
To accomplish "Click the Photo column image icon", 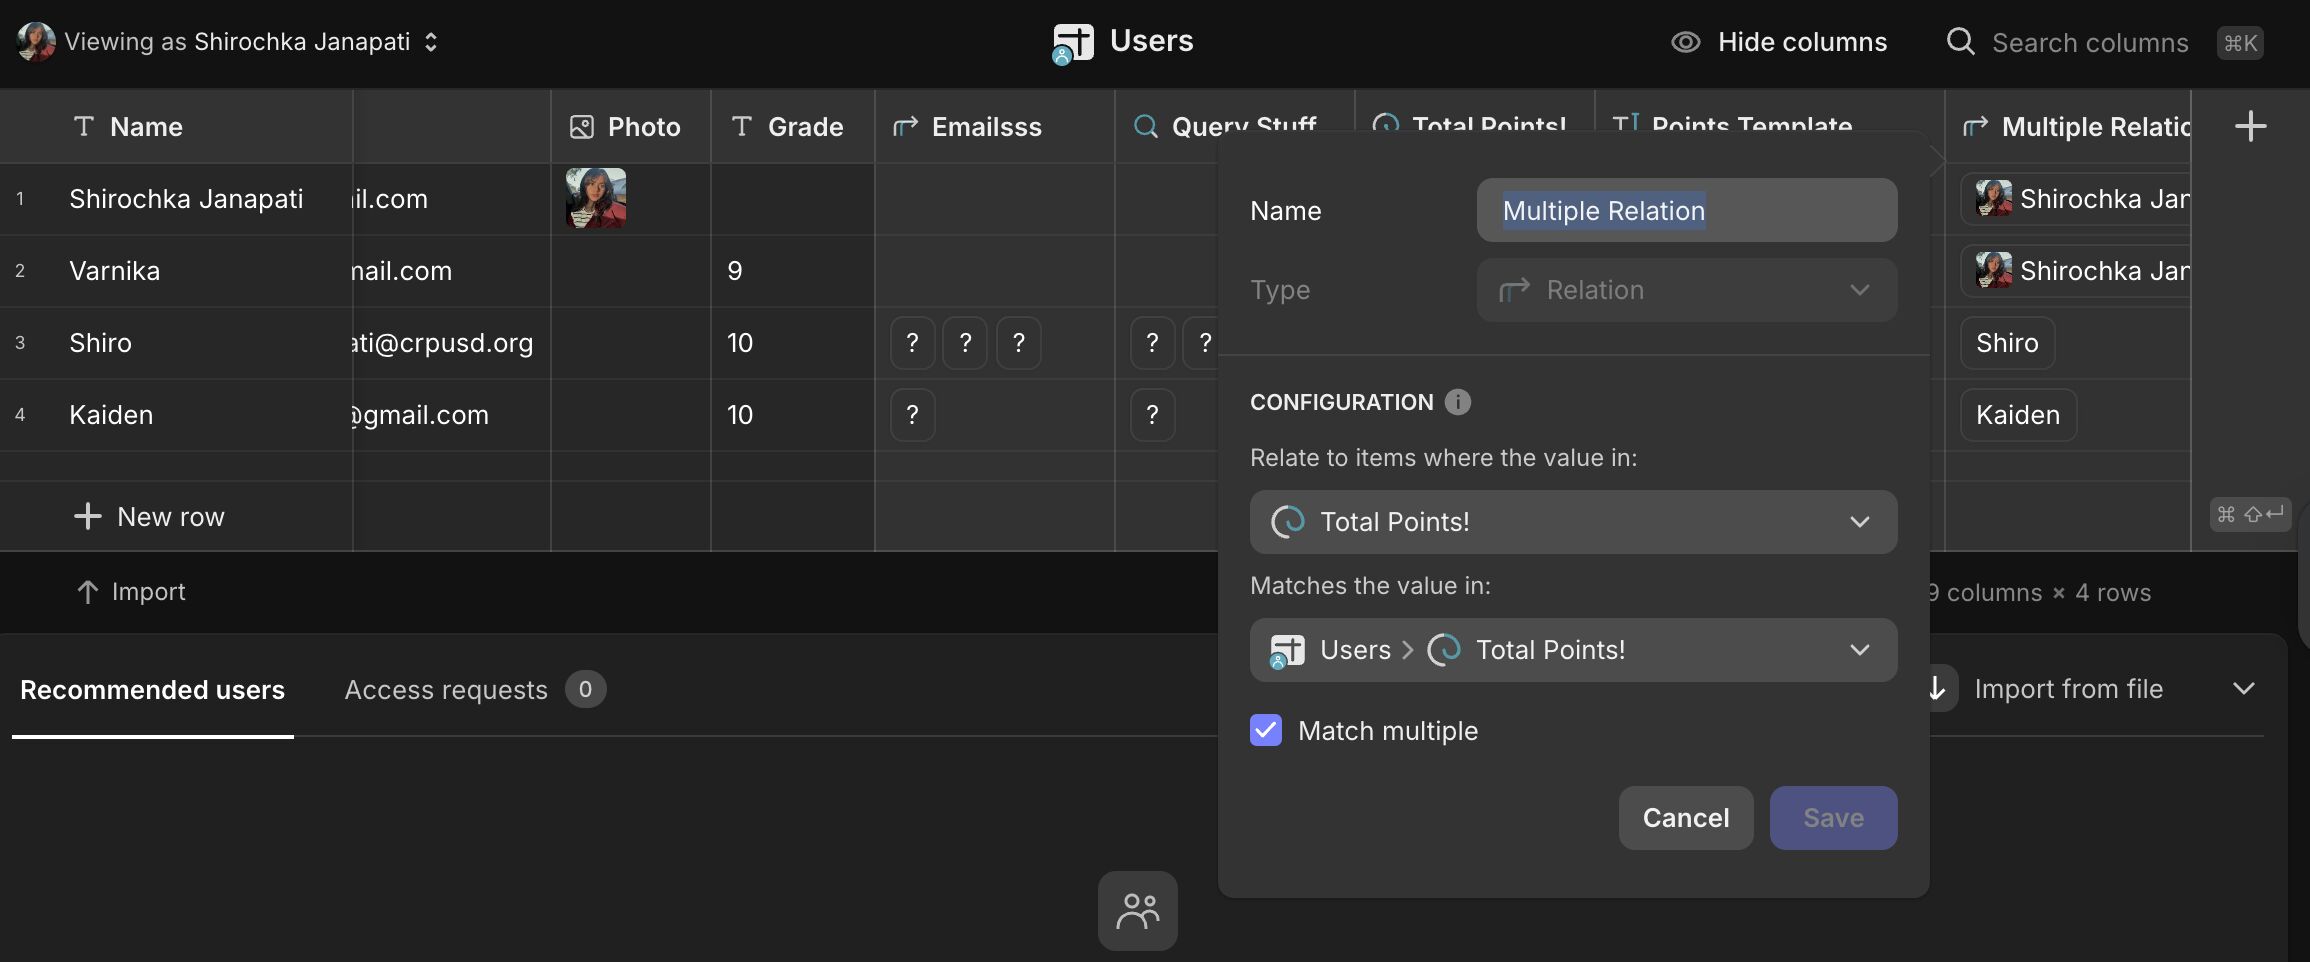I will (582, 127).
